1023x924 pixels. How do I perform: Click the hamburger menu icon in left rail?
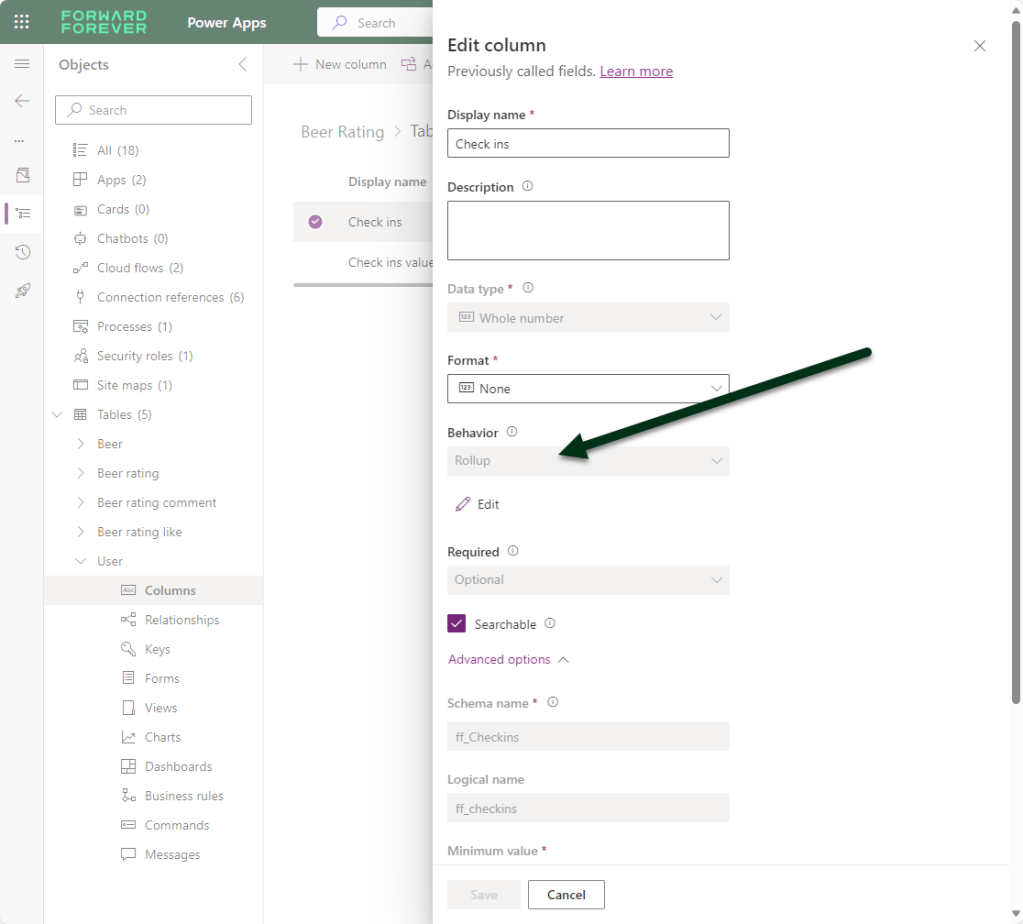(x=22, y=64)
